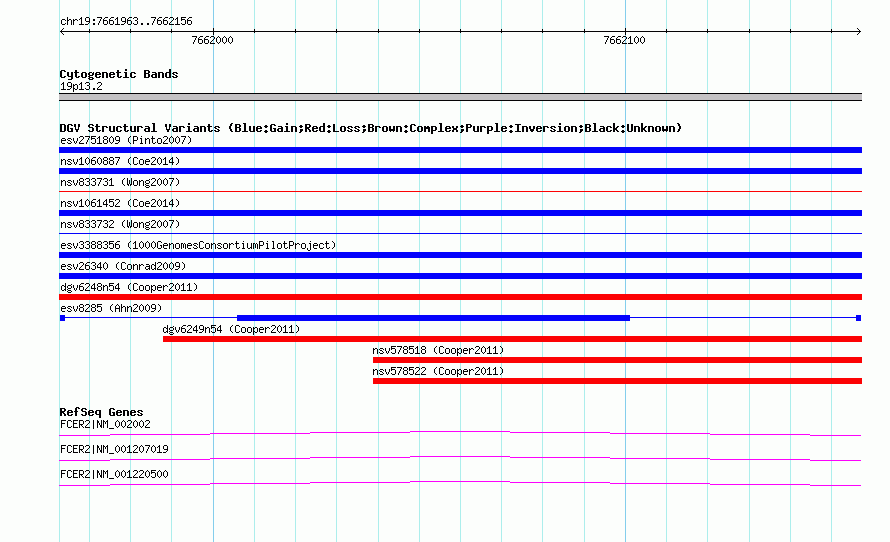This screenshot has height=542, width=890.
Task: Select the nsv1060887 (Coe2014) variant label
Action: click(120, 161)
